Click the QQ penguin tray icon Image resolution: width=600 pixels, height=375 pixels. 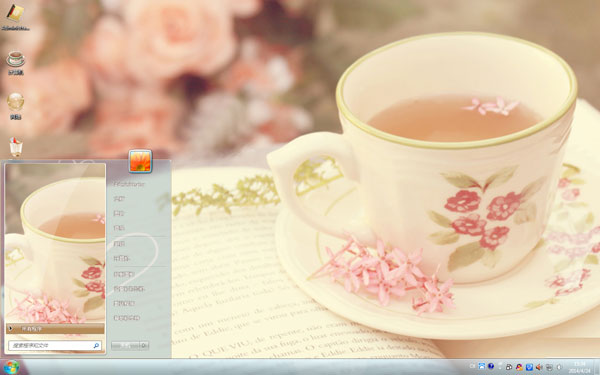click(519, 367)
